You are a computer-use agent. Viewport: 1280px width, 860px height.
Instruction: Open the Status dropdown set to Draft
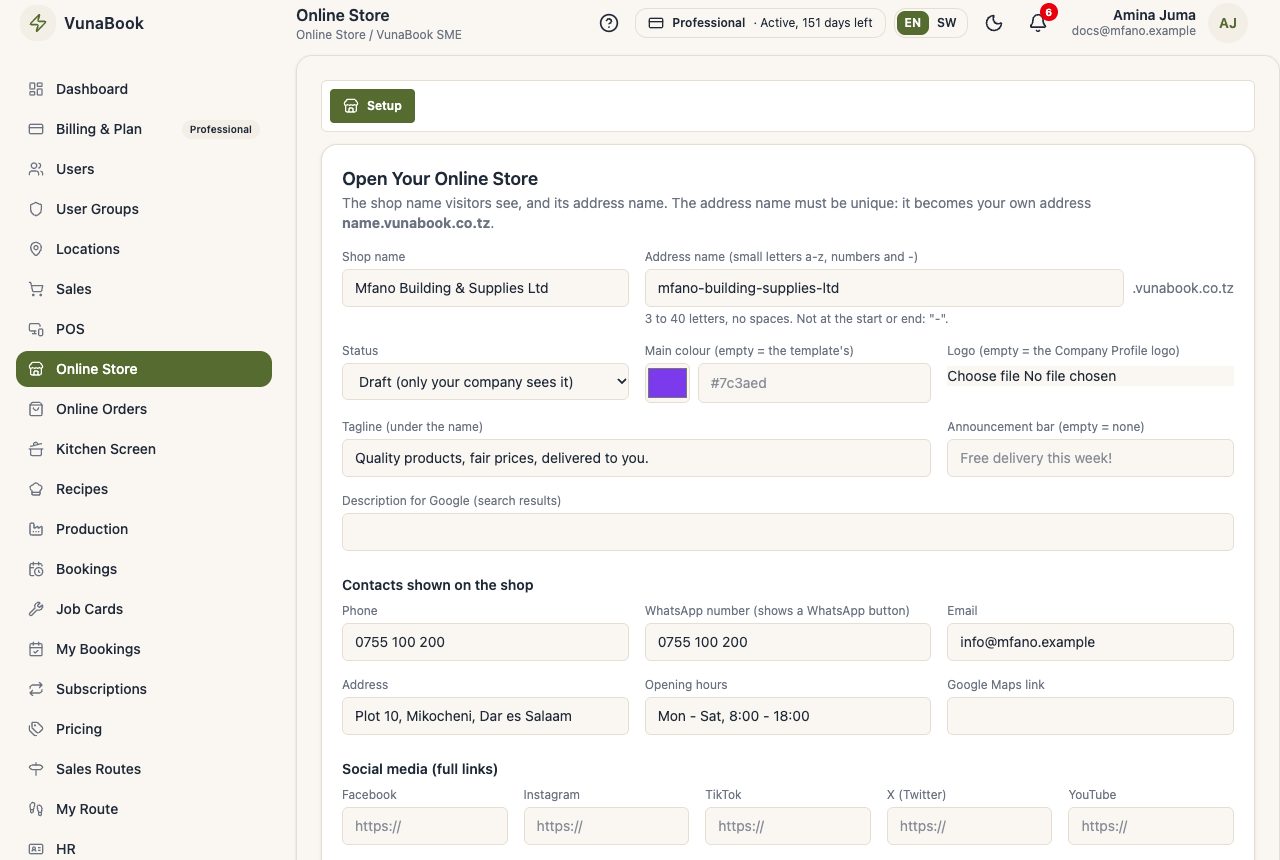point(485,382)
